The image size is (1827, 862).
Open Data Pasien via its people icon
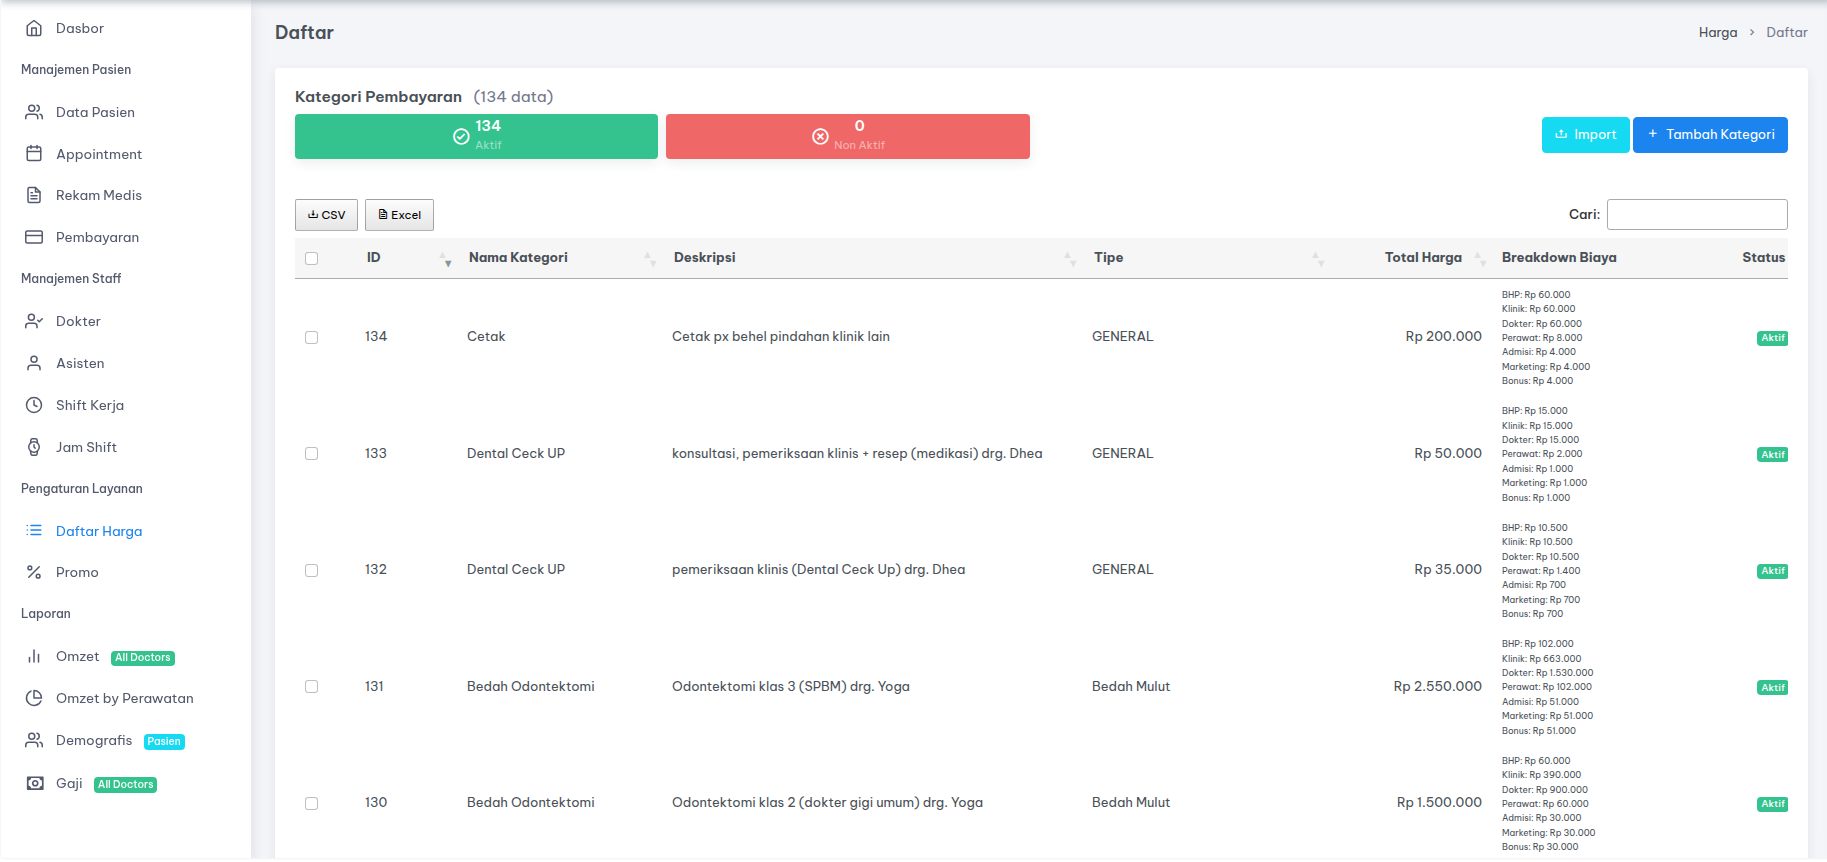point(34,112)
